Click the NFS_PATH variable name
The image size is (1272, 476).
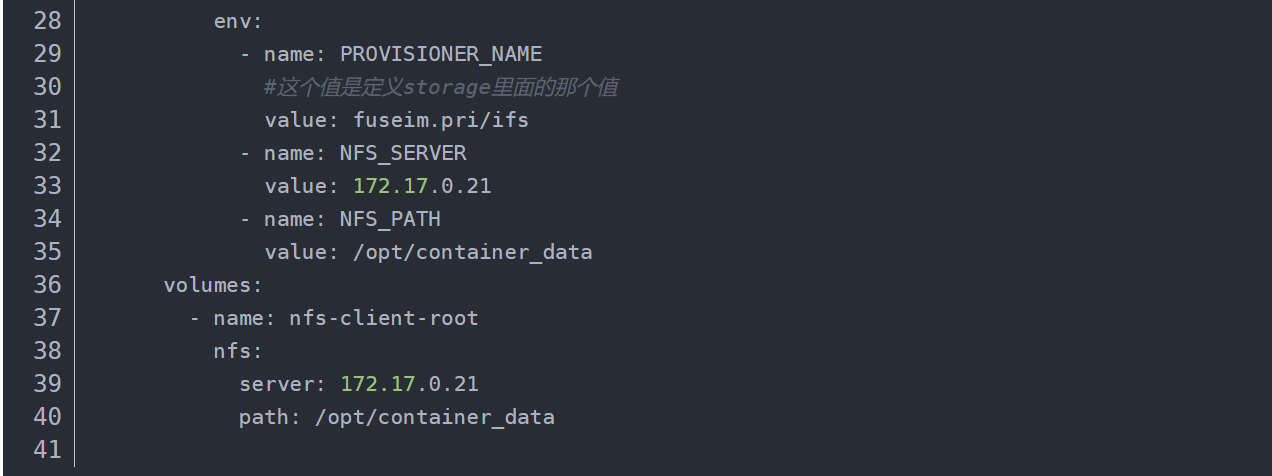pos(390,219)
